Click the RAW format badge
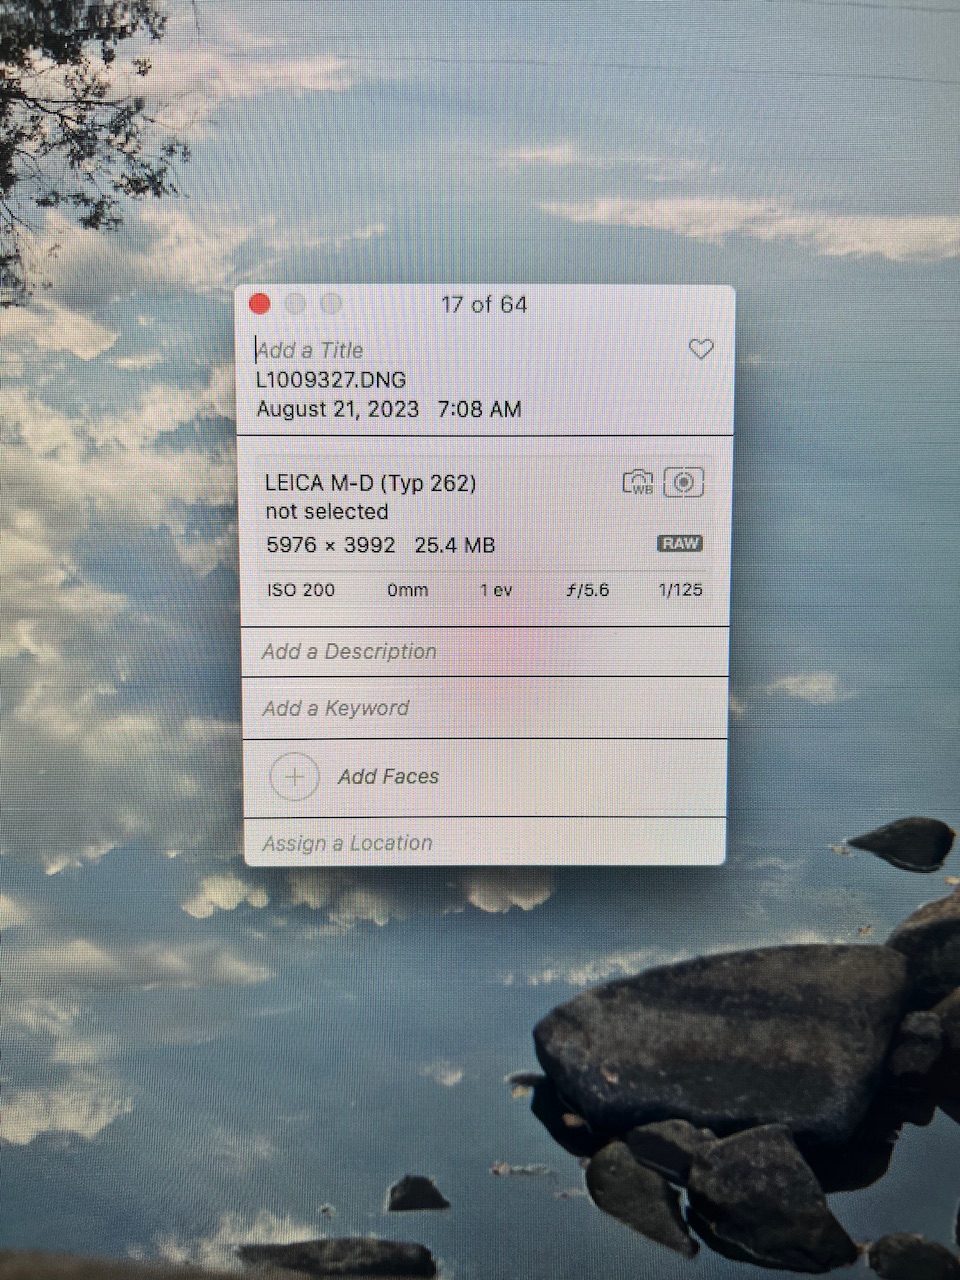The width and height of the screenshot is (960, 1280). pos(680,544)
